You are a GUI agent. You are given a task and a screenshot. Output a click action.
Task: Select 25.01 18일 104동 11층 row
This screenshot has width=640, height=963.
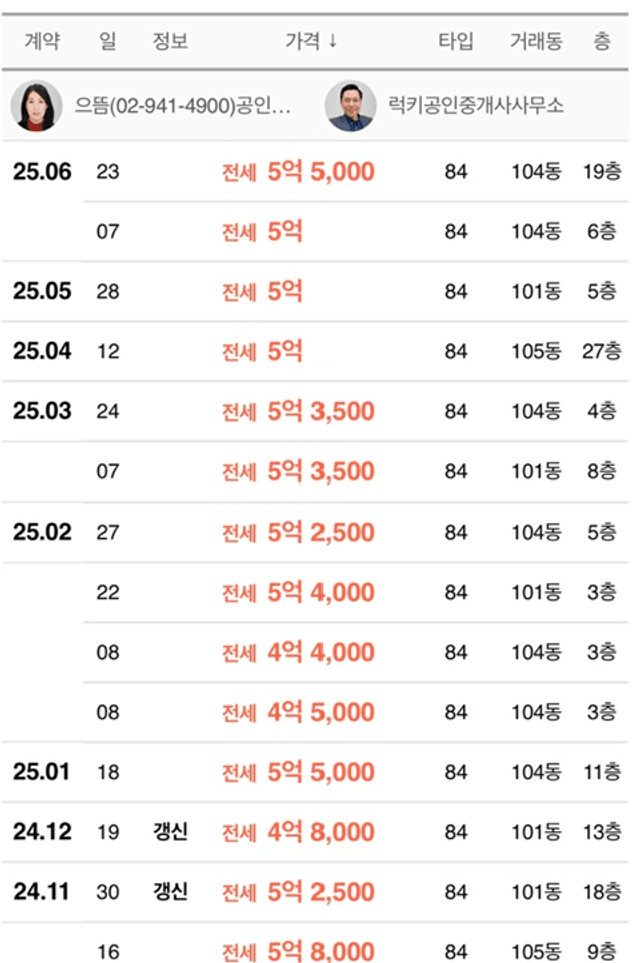pos(315,772)
